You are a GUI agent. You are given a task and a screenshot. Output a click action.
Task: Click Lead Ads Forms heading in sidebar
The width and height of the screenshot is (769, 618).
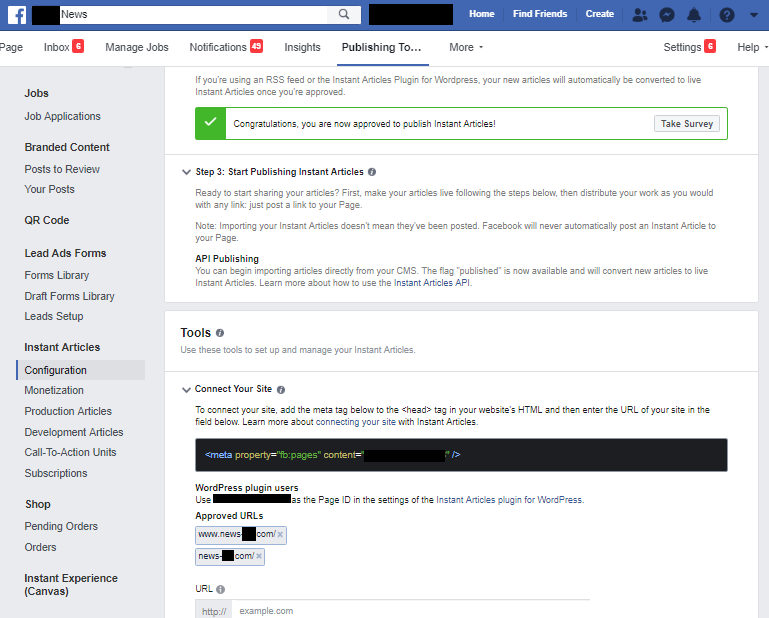pos(65,253)
